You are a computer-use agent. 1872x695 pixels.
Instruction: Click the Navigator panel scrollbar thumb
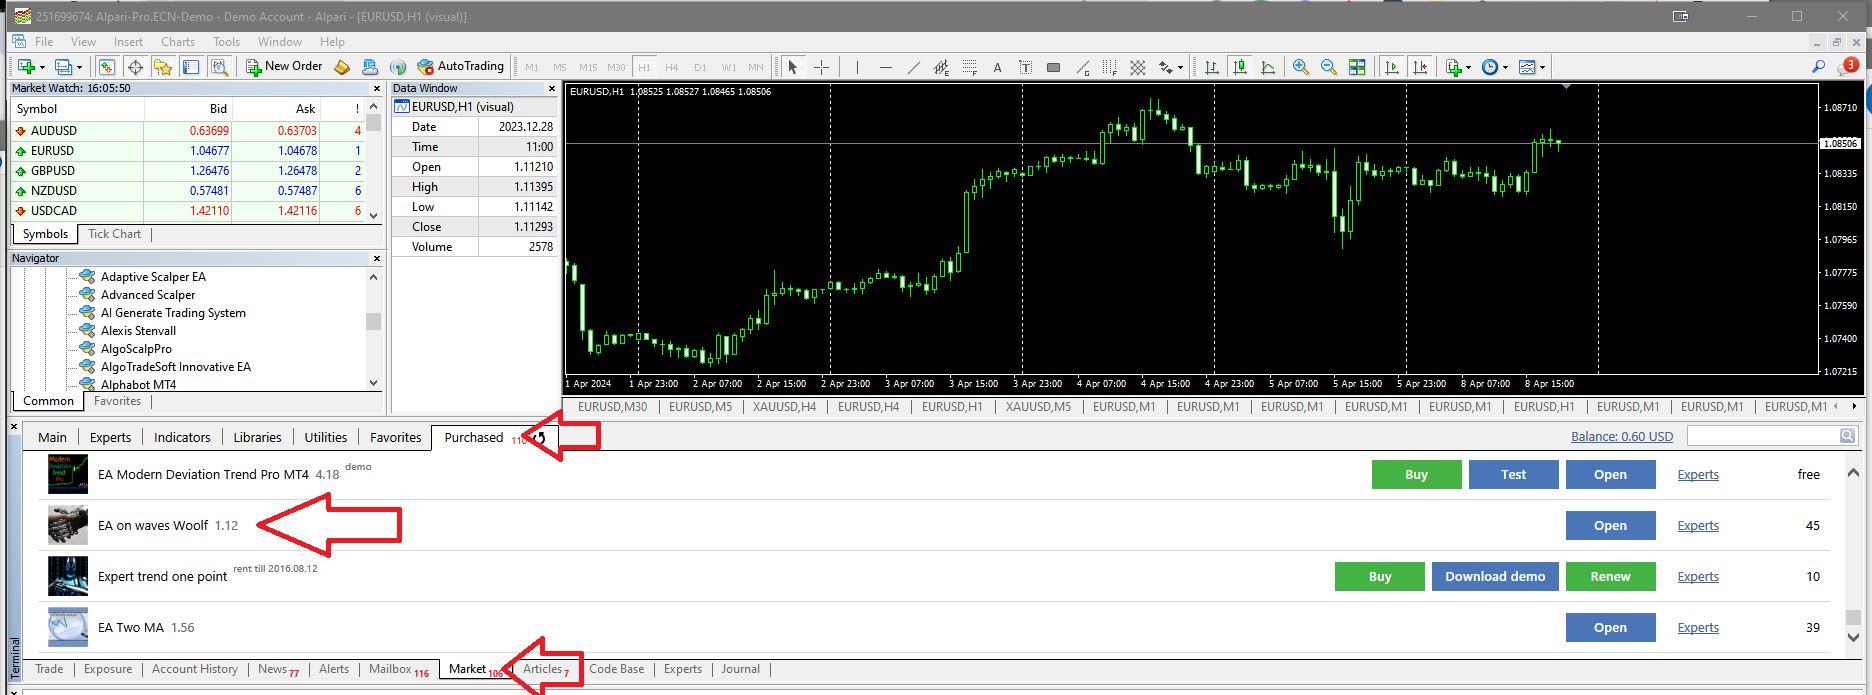[373, 321]
